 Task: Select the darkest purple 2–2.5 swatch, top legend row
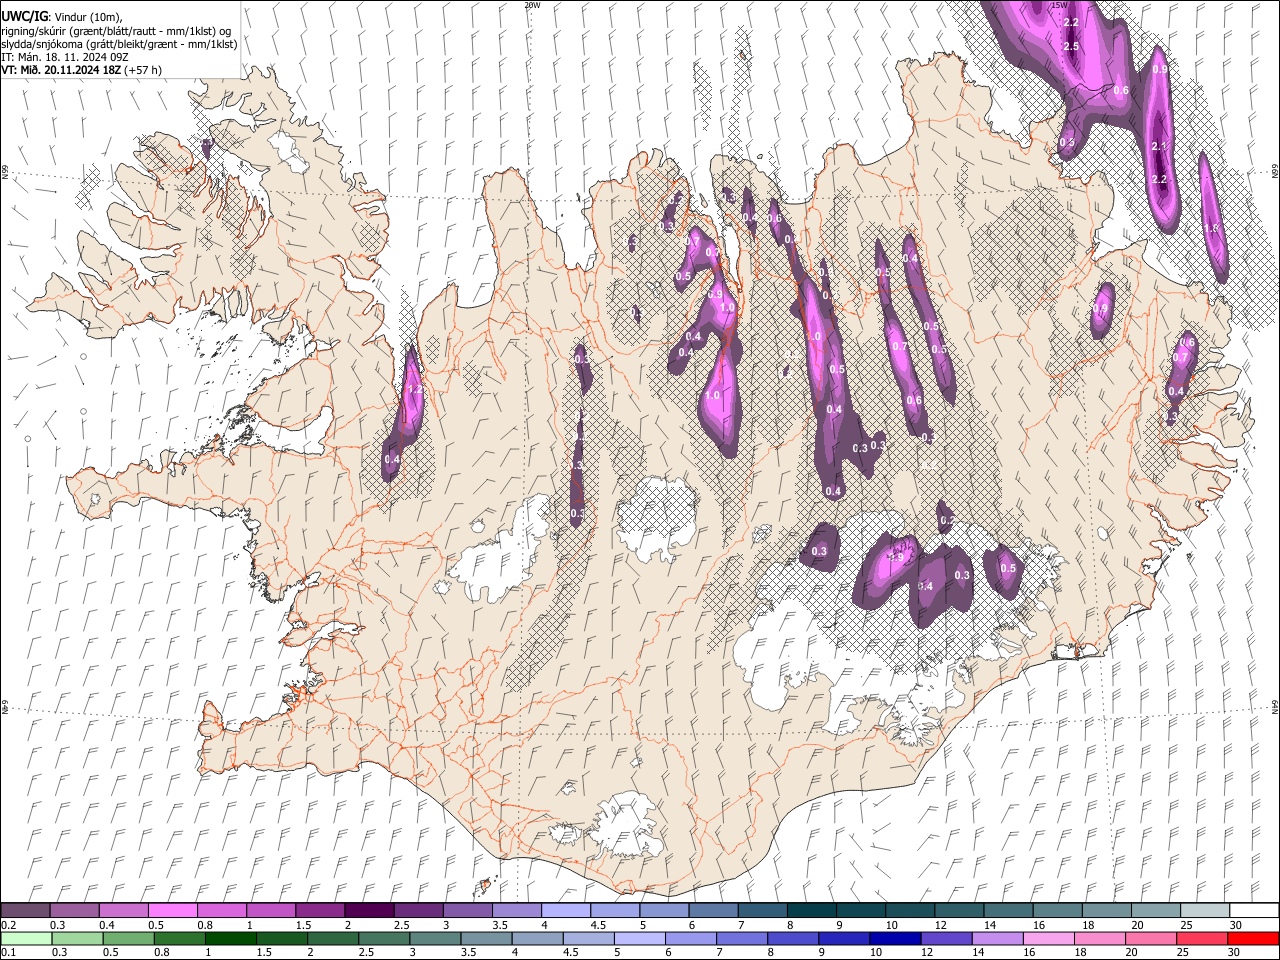coord(369,911)
